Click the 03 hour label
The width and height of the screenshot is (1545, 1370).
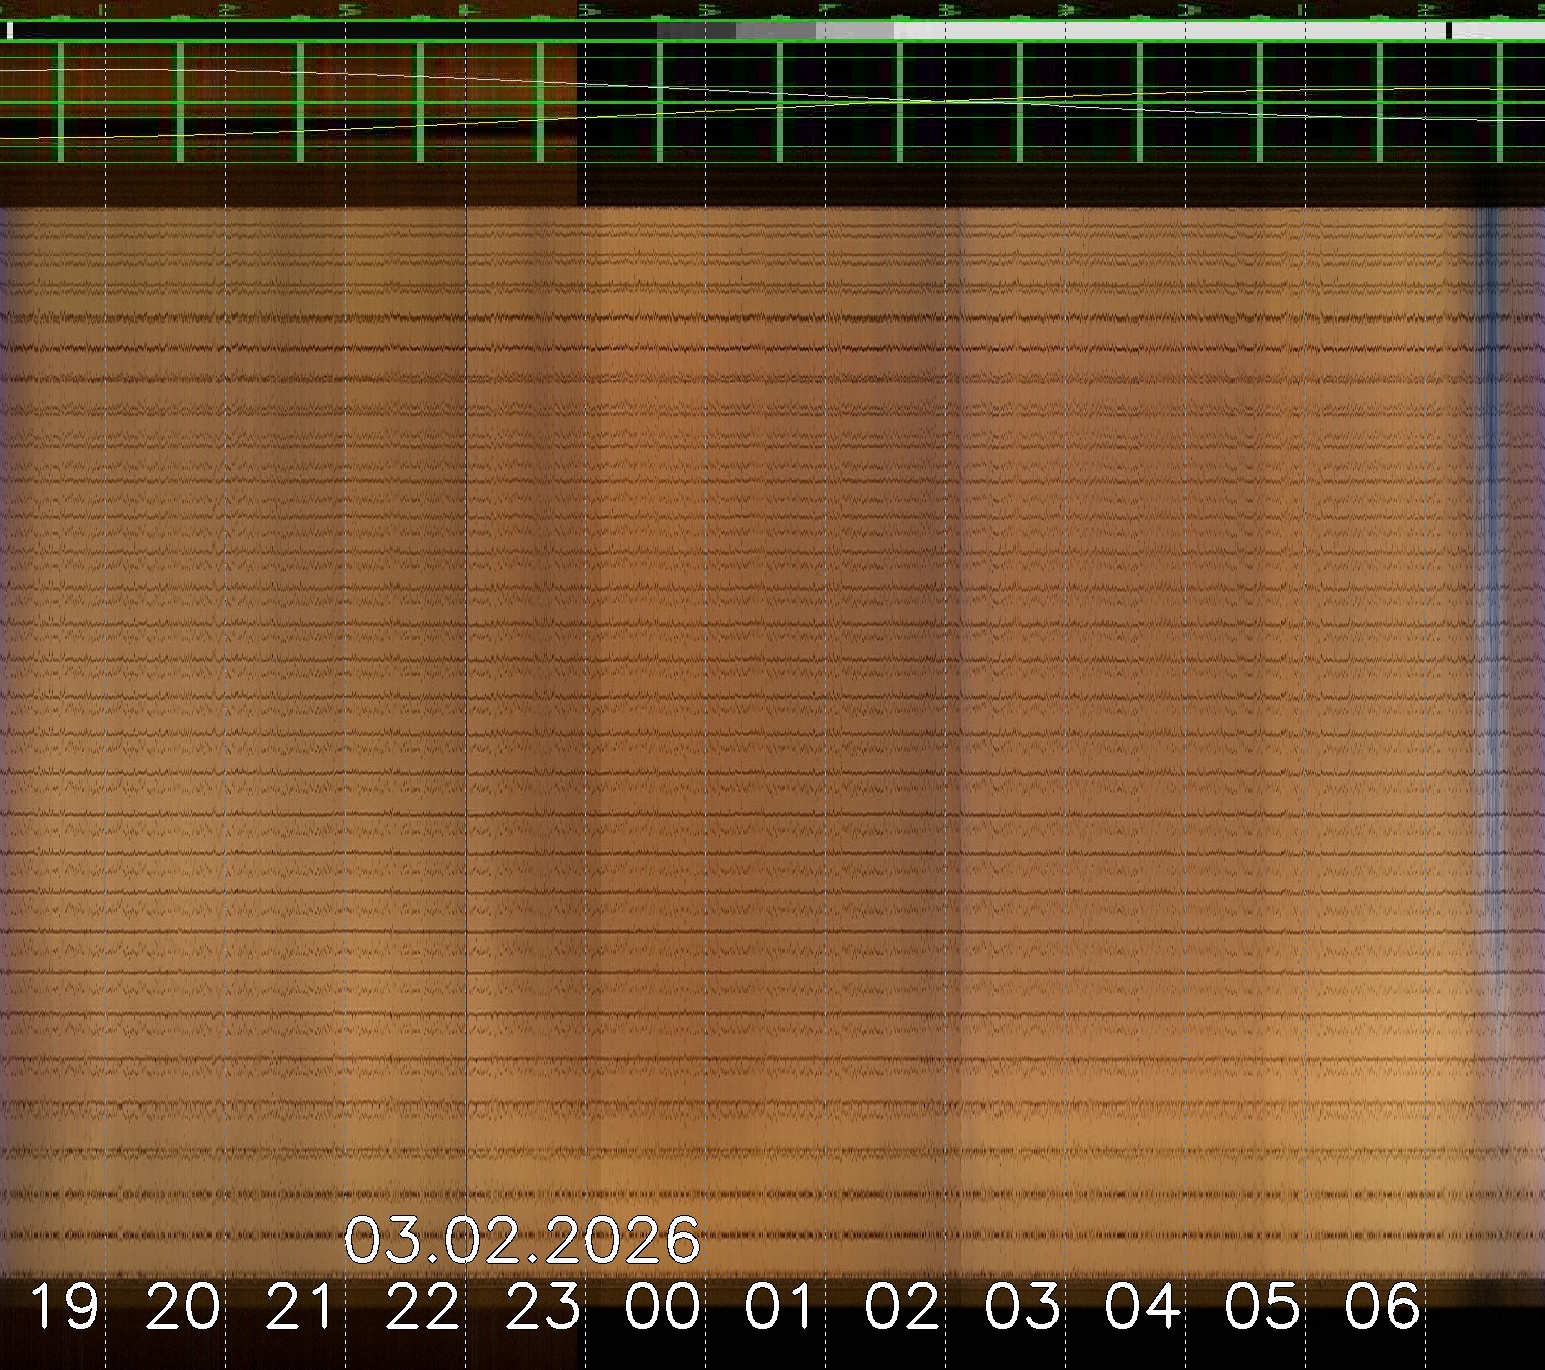1022,1307
